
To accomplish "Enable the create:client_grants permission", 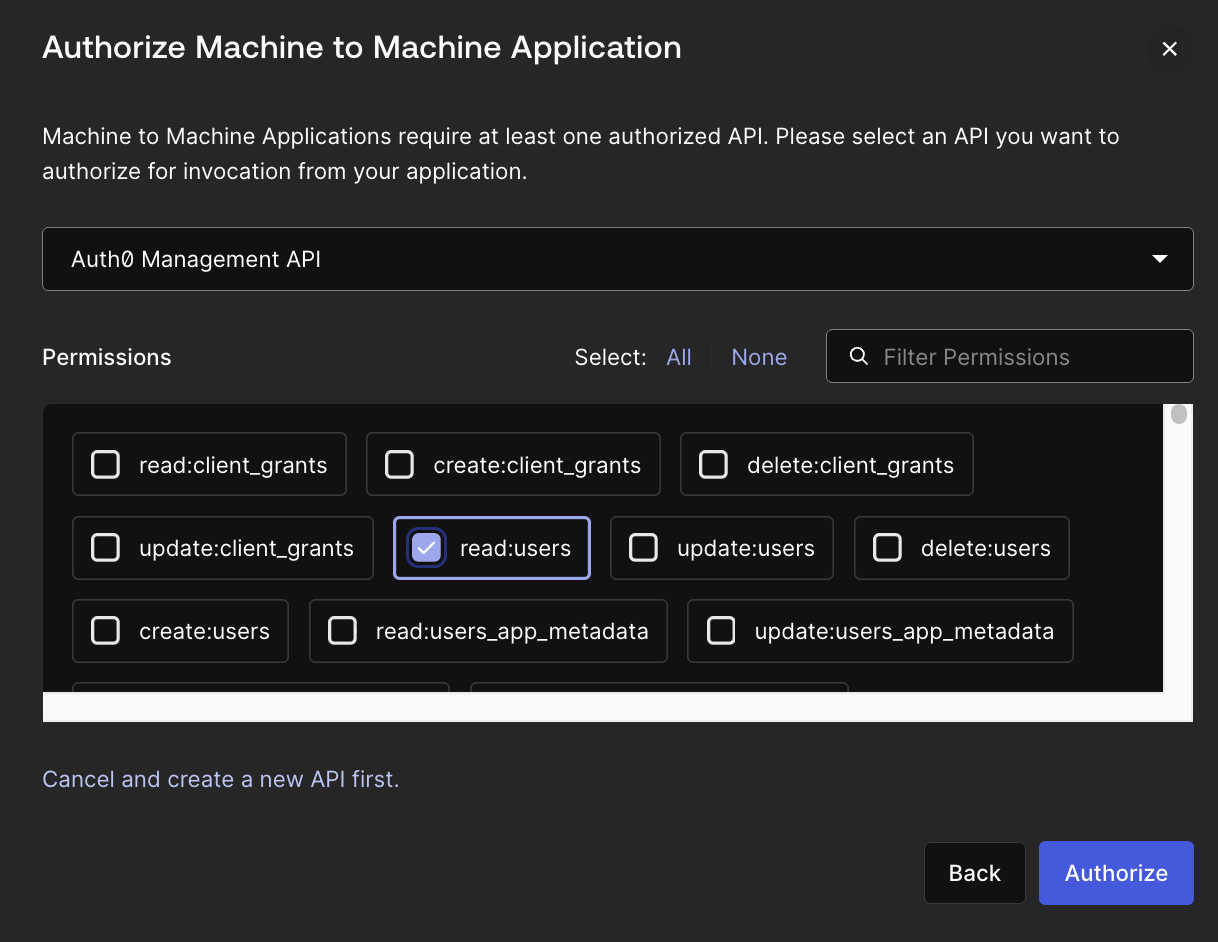I will click(x=399, y=464).
